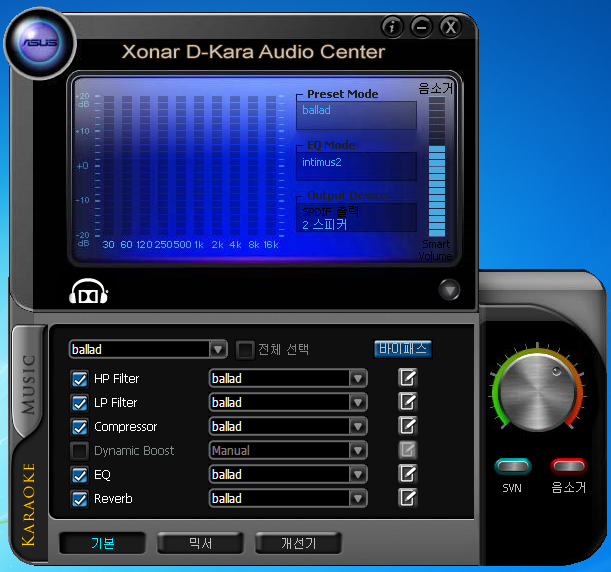Toggle the SVN button
This screenshot has height=572, width=611.
coord(513,466)
